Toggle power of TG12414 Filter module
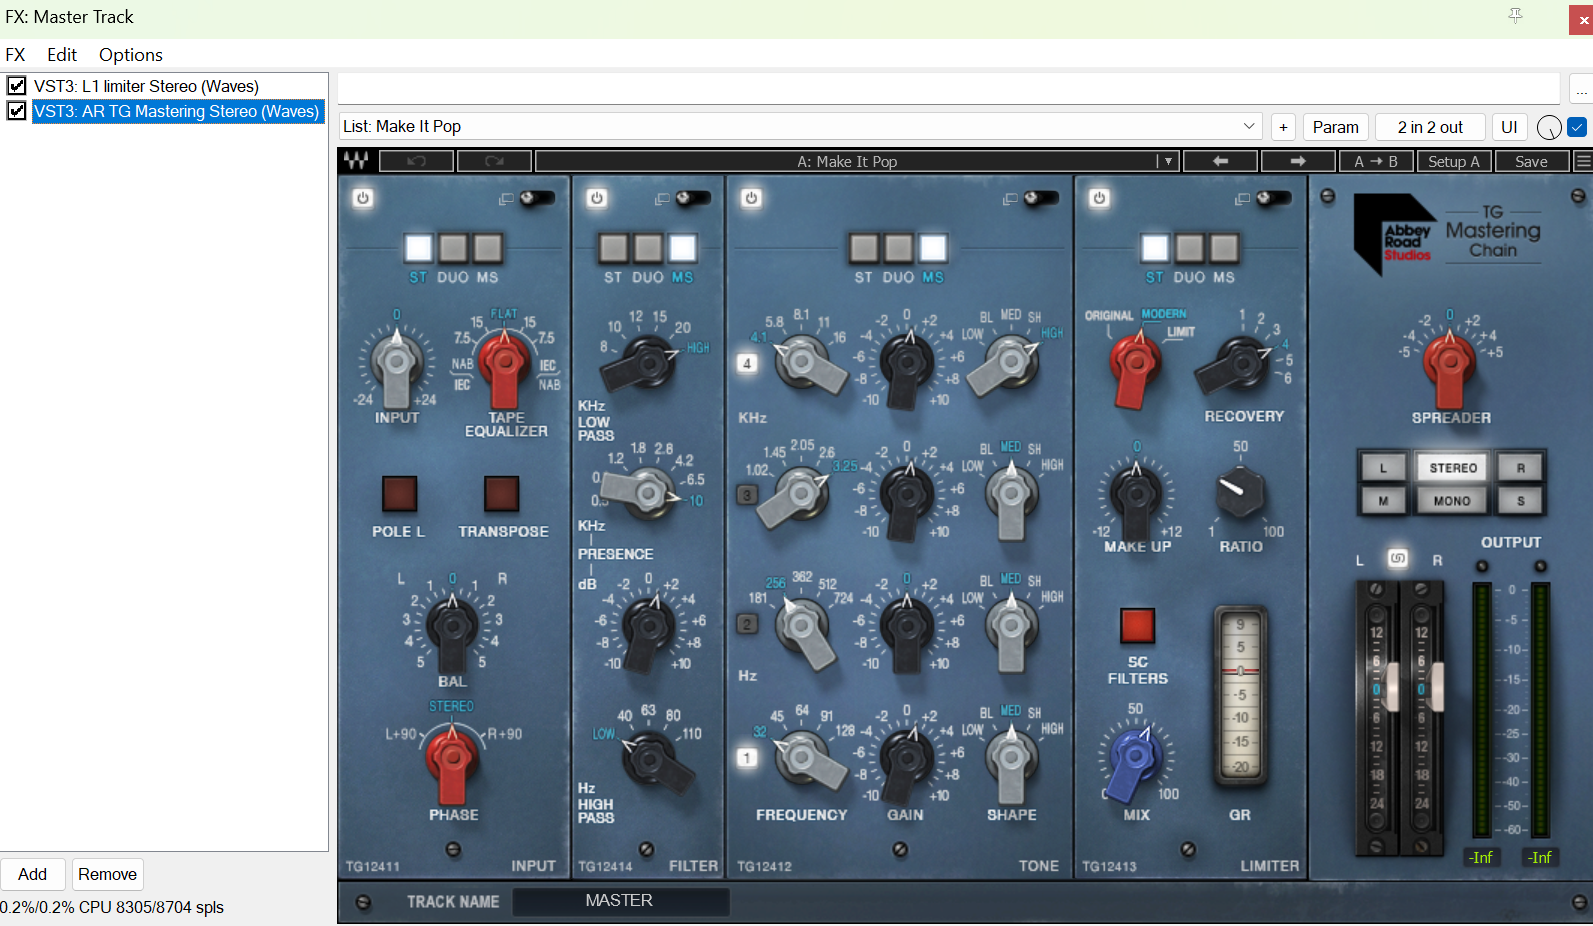The image size is (1593, 926). point(597,198)
